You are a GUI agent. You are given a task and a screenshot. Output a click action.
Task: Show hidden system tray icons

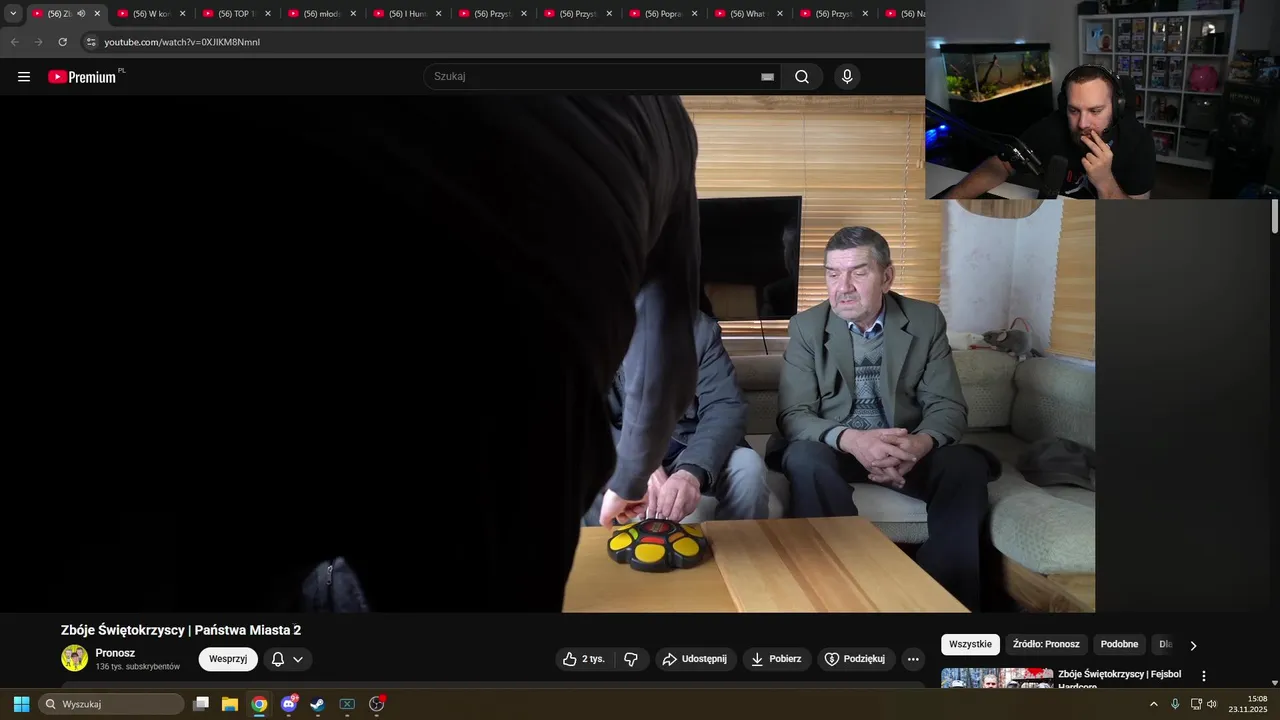[1153, 704]
